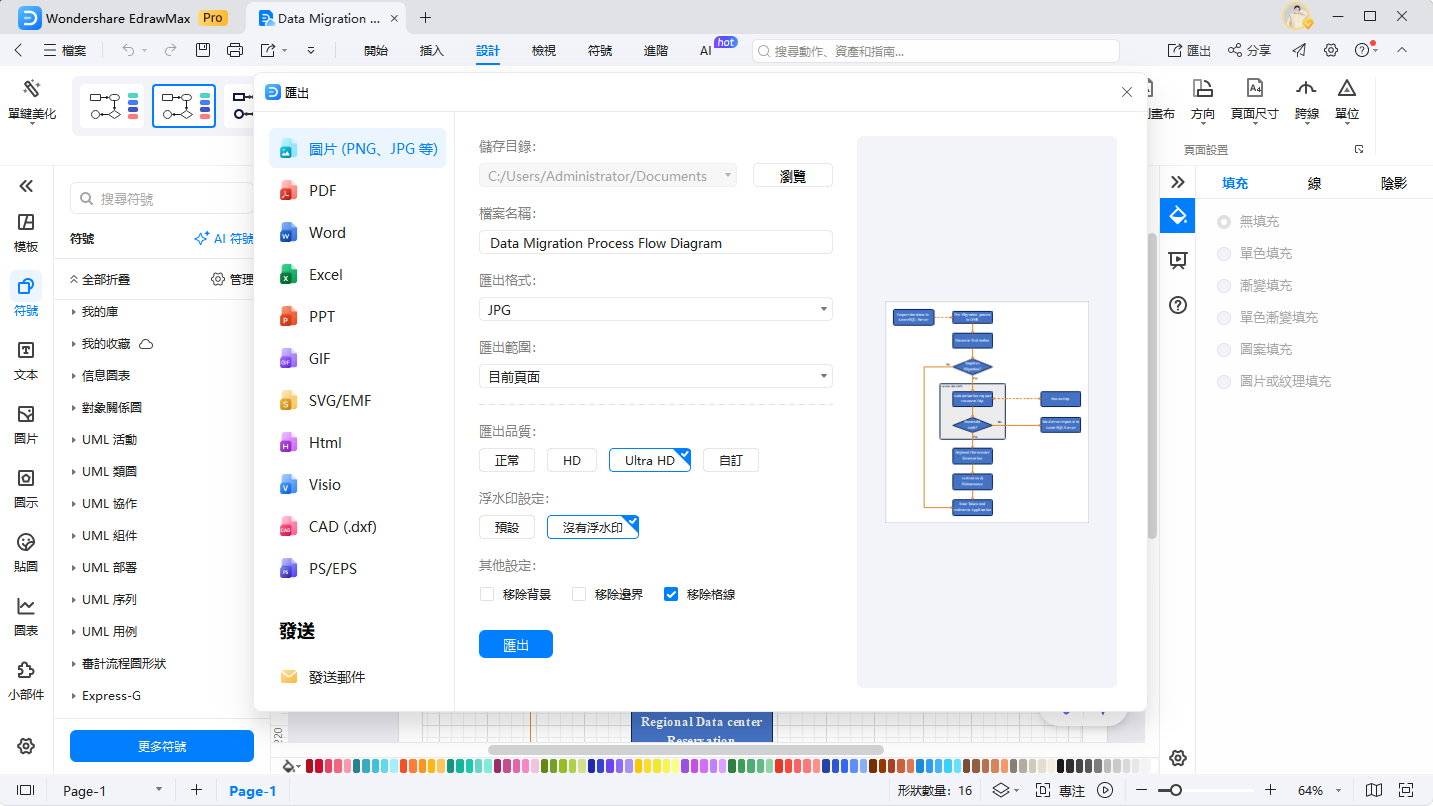The height and width of the screenshot is (806, 1433).
Task: Switch to the 插入 ribbon tab
Action: click(x=432, y=50)
